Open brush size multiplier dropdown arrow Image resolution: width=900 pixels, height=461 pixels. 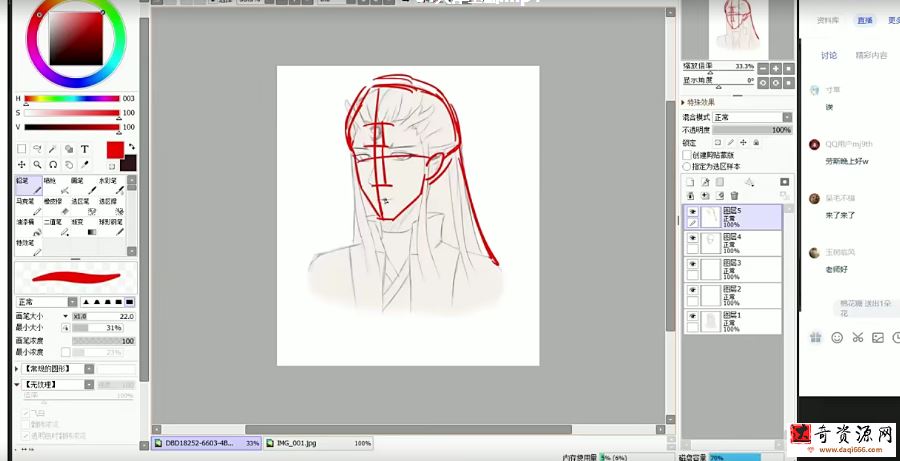coord(66,316)
